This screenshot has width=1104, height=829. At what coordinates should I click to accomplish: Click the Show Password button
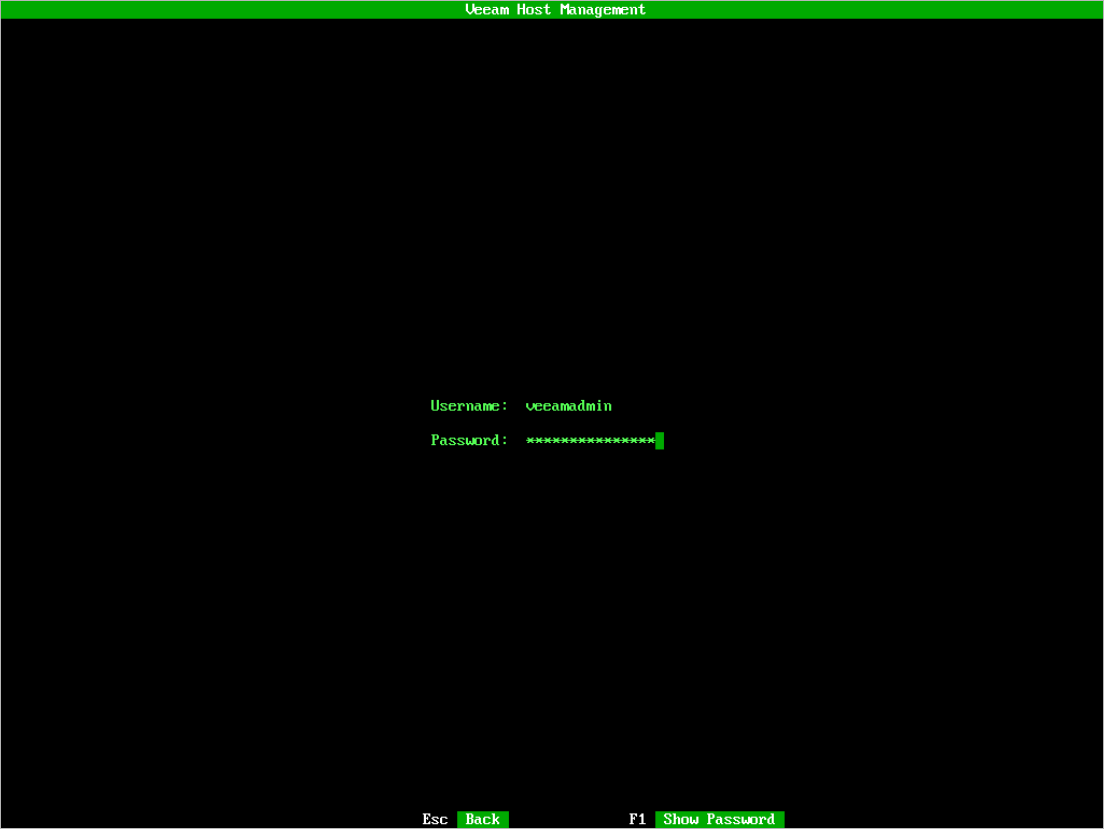[719, 819]
